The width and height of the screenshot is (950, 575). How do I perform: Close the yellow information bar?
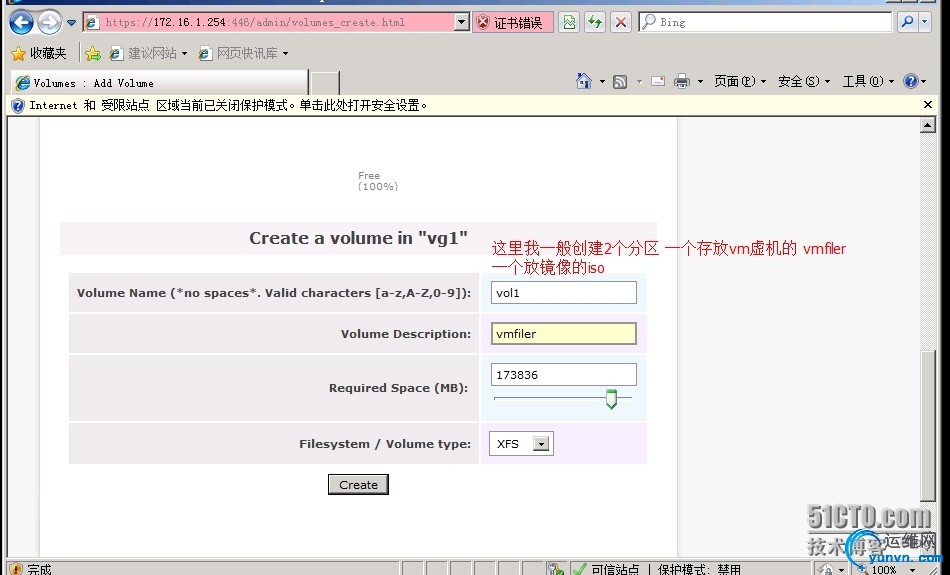(x=928, y=105)
